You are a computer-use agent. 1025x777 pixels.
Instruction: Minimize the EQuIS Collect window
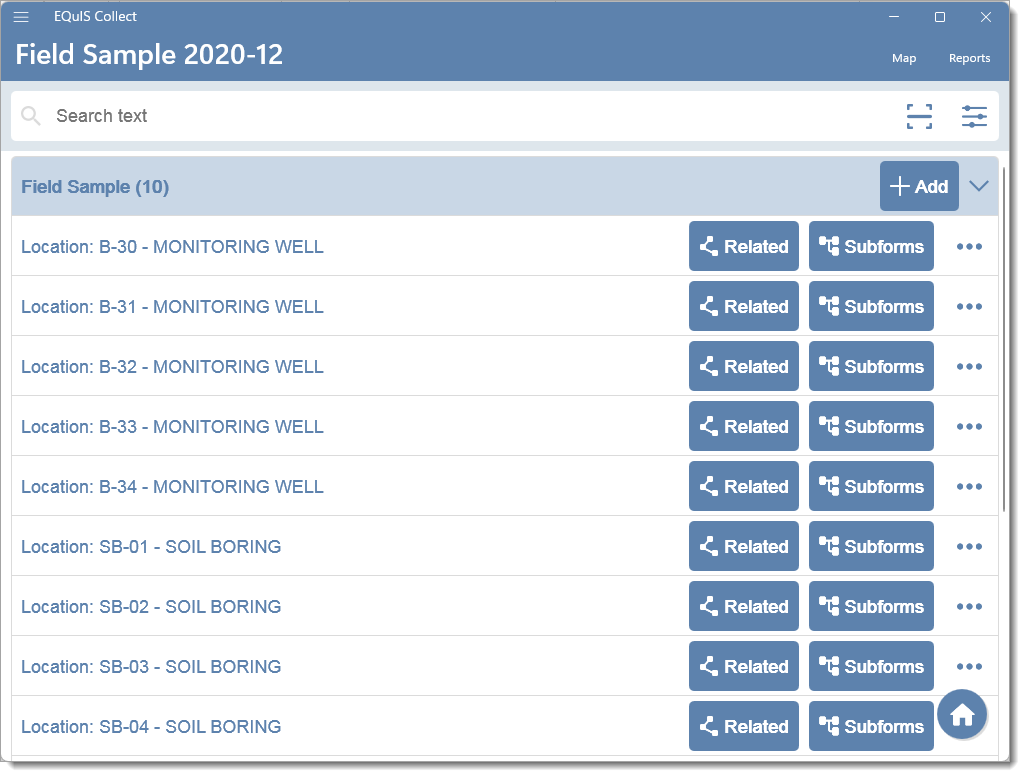coord(894,17)
